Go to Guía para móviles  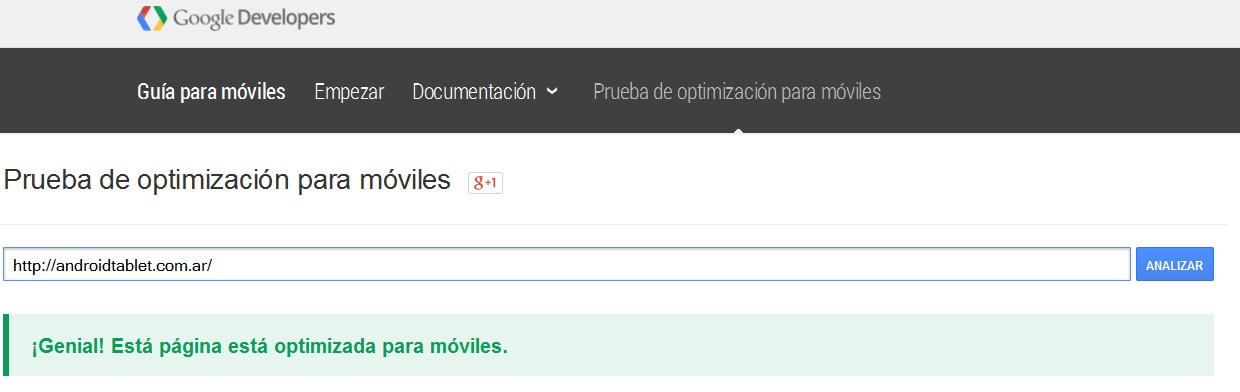(x=211, y=92)
